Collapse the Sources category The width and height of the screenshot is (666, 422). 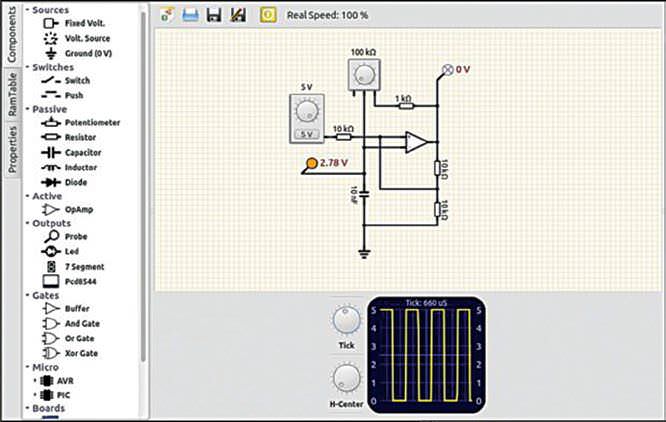click(x=27, y=9)
